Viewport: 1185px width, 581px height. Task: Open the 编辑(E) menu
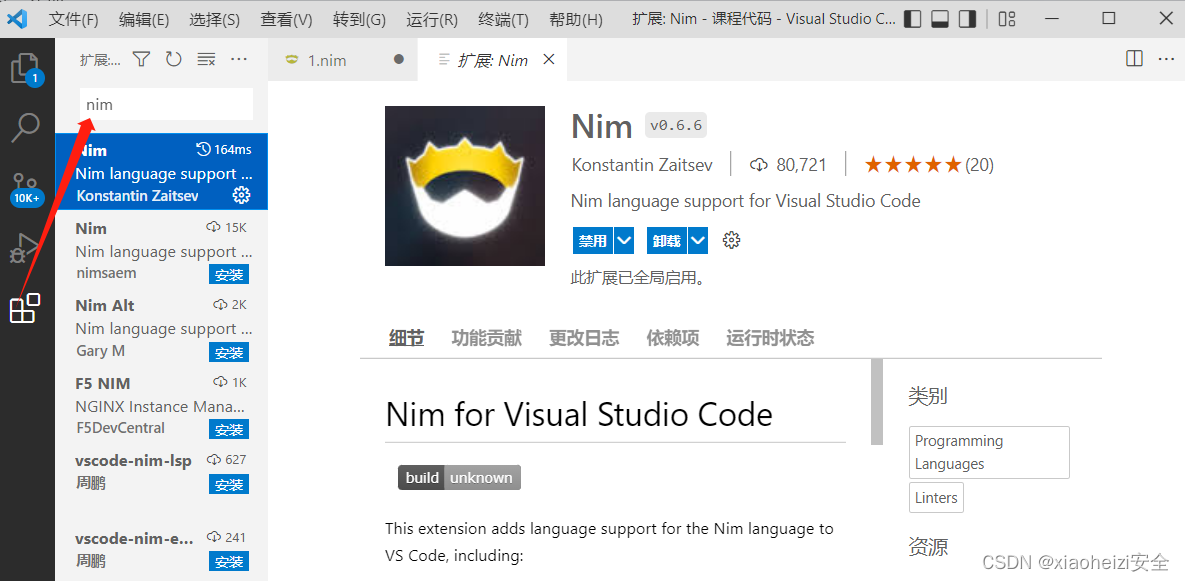(x=144, y=20)
